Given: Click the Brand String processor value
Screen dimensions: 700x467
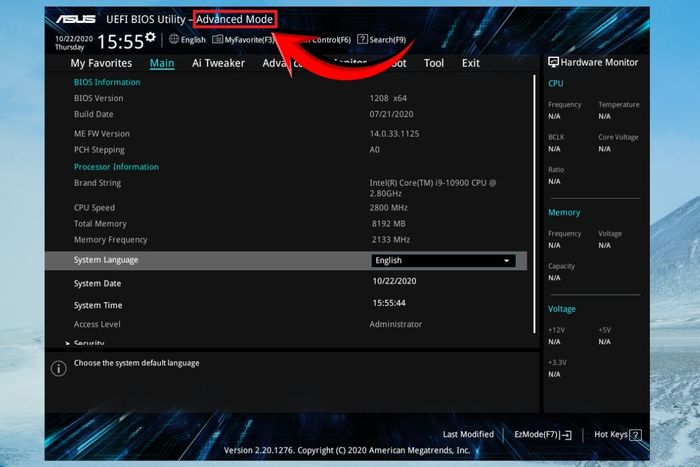Looking at the screenshot, I should coord(433,188).
